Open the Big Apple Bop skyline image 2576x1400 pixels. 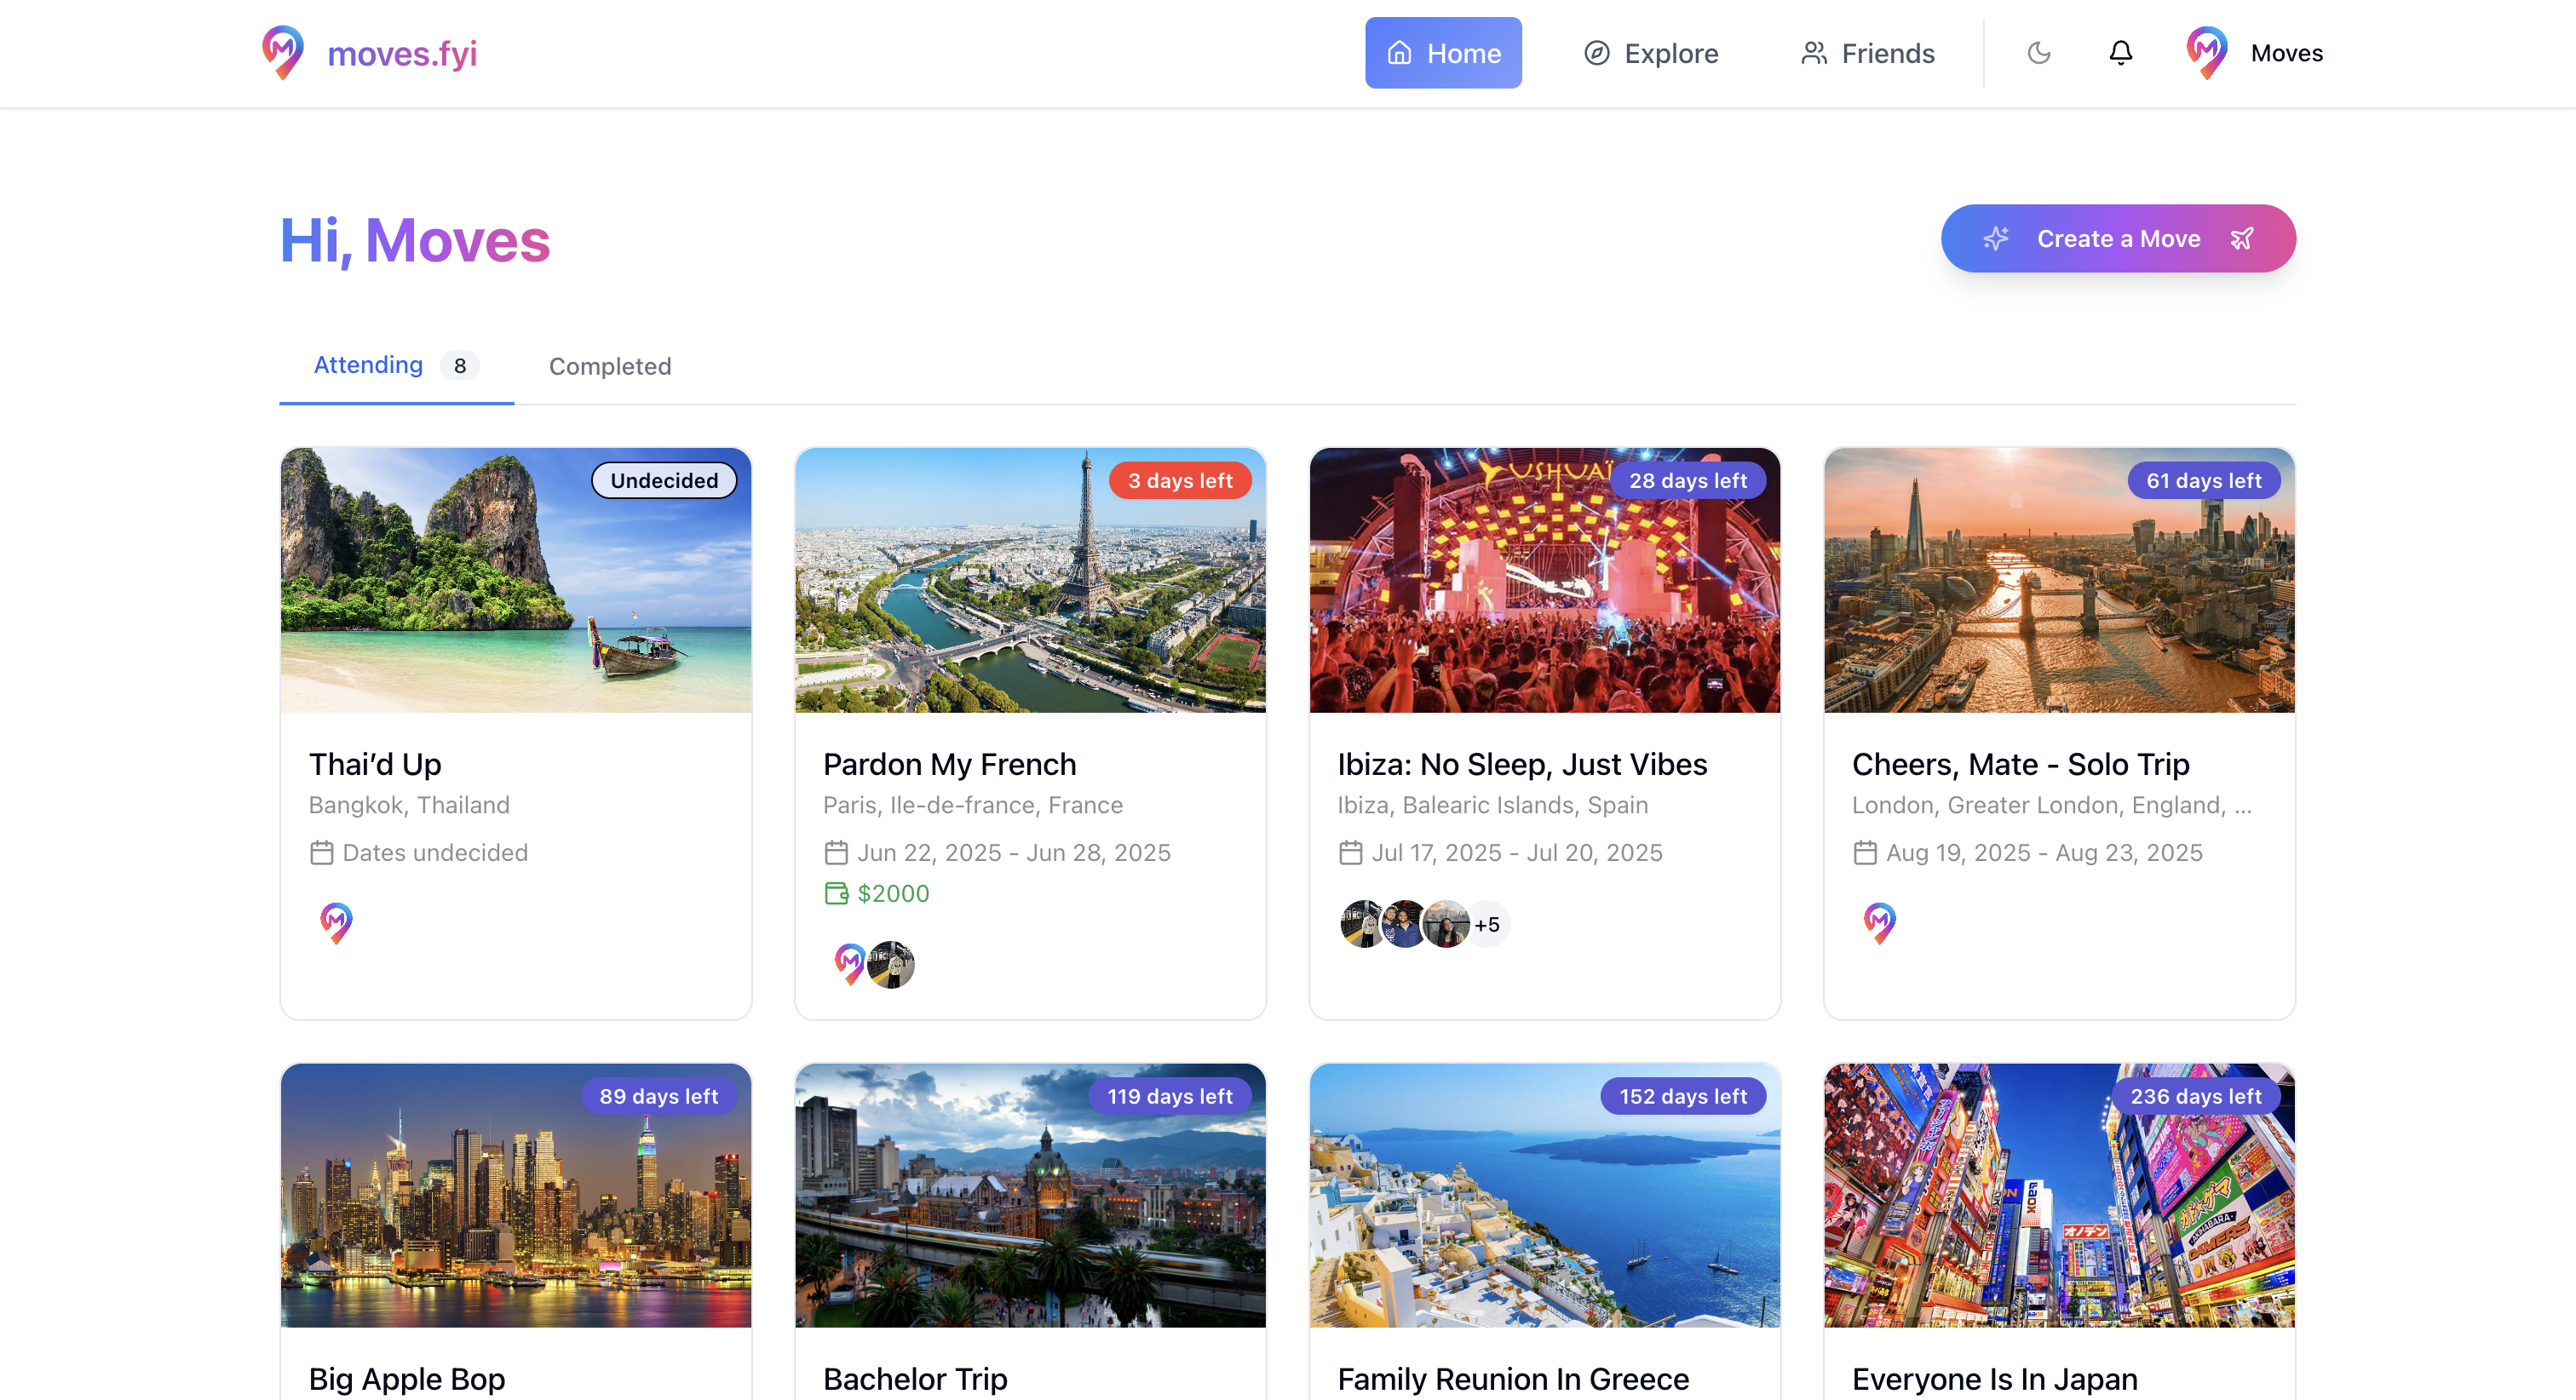click(516, 1195)
